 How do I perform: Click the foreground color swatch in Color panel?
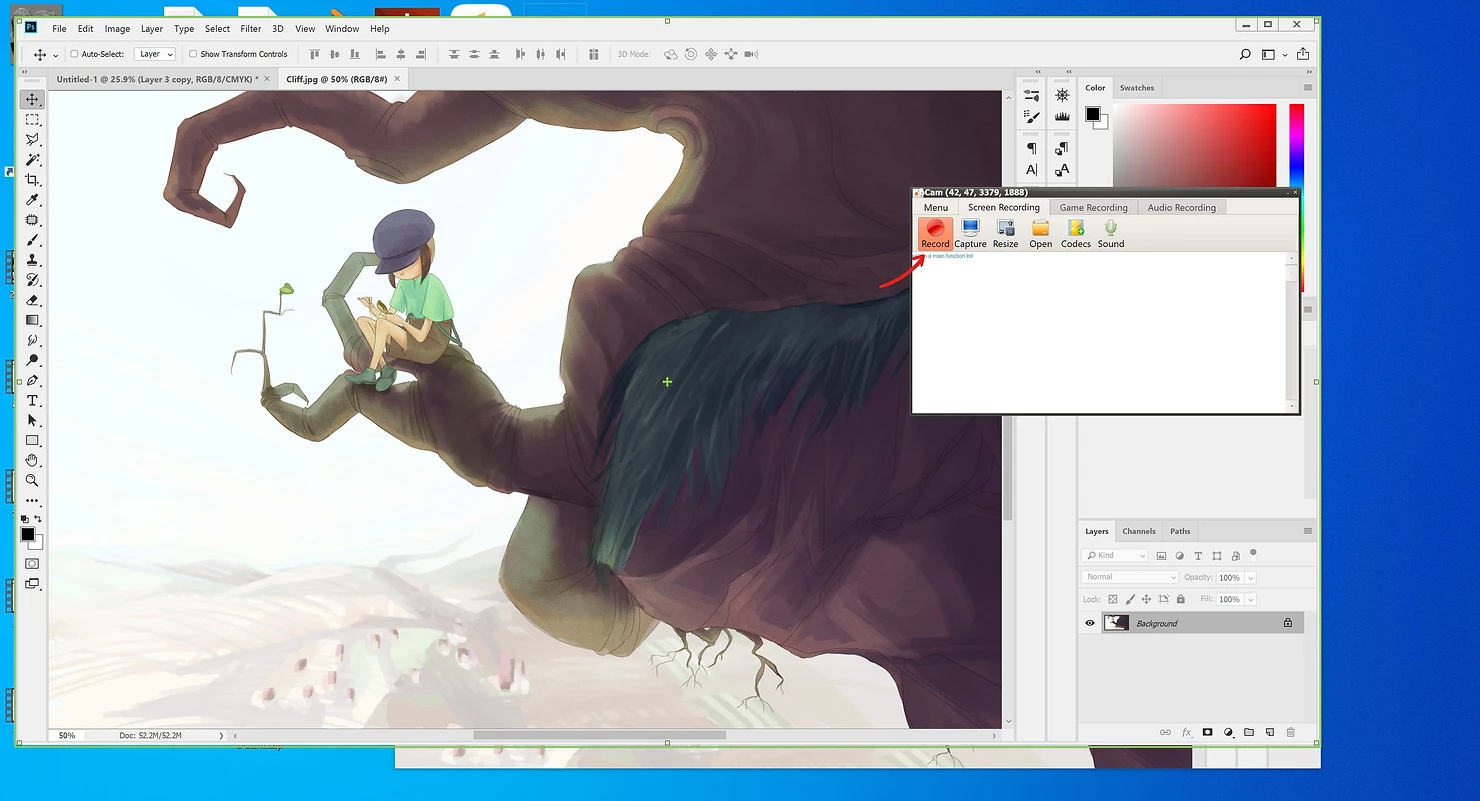tap(1093, 115)
